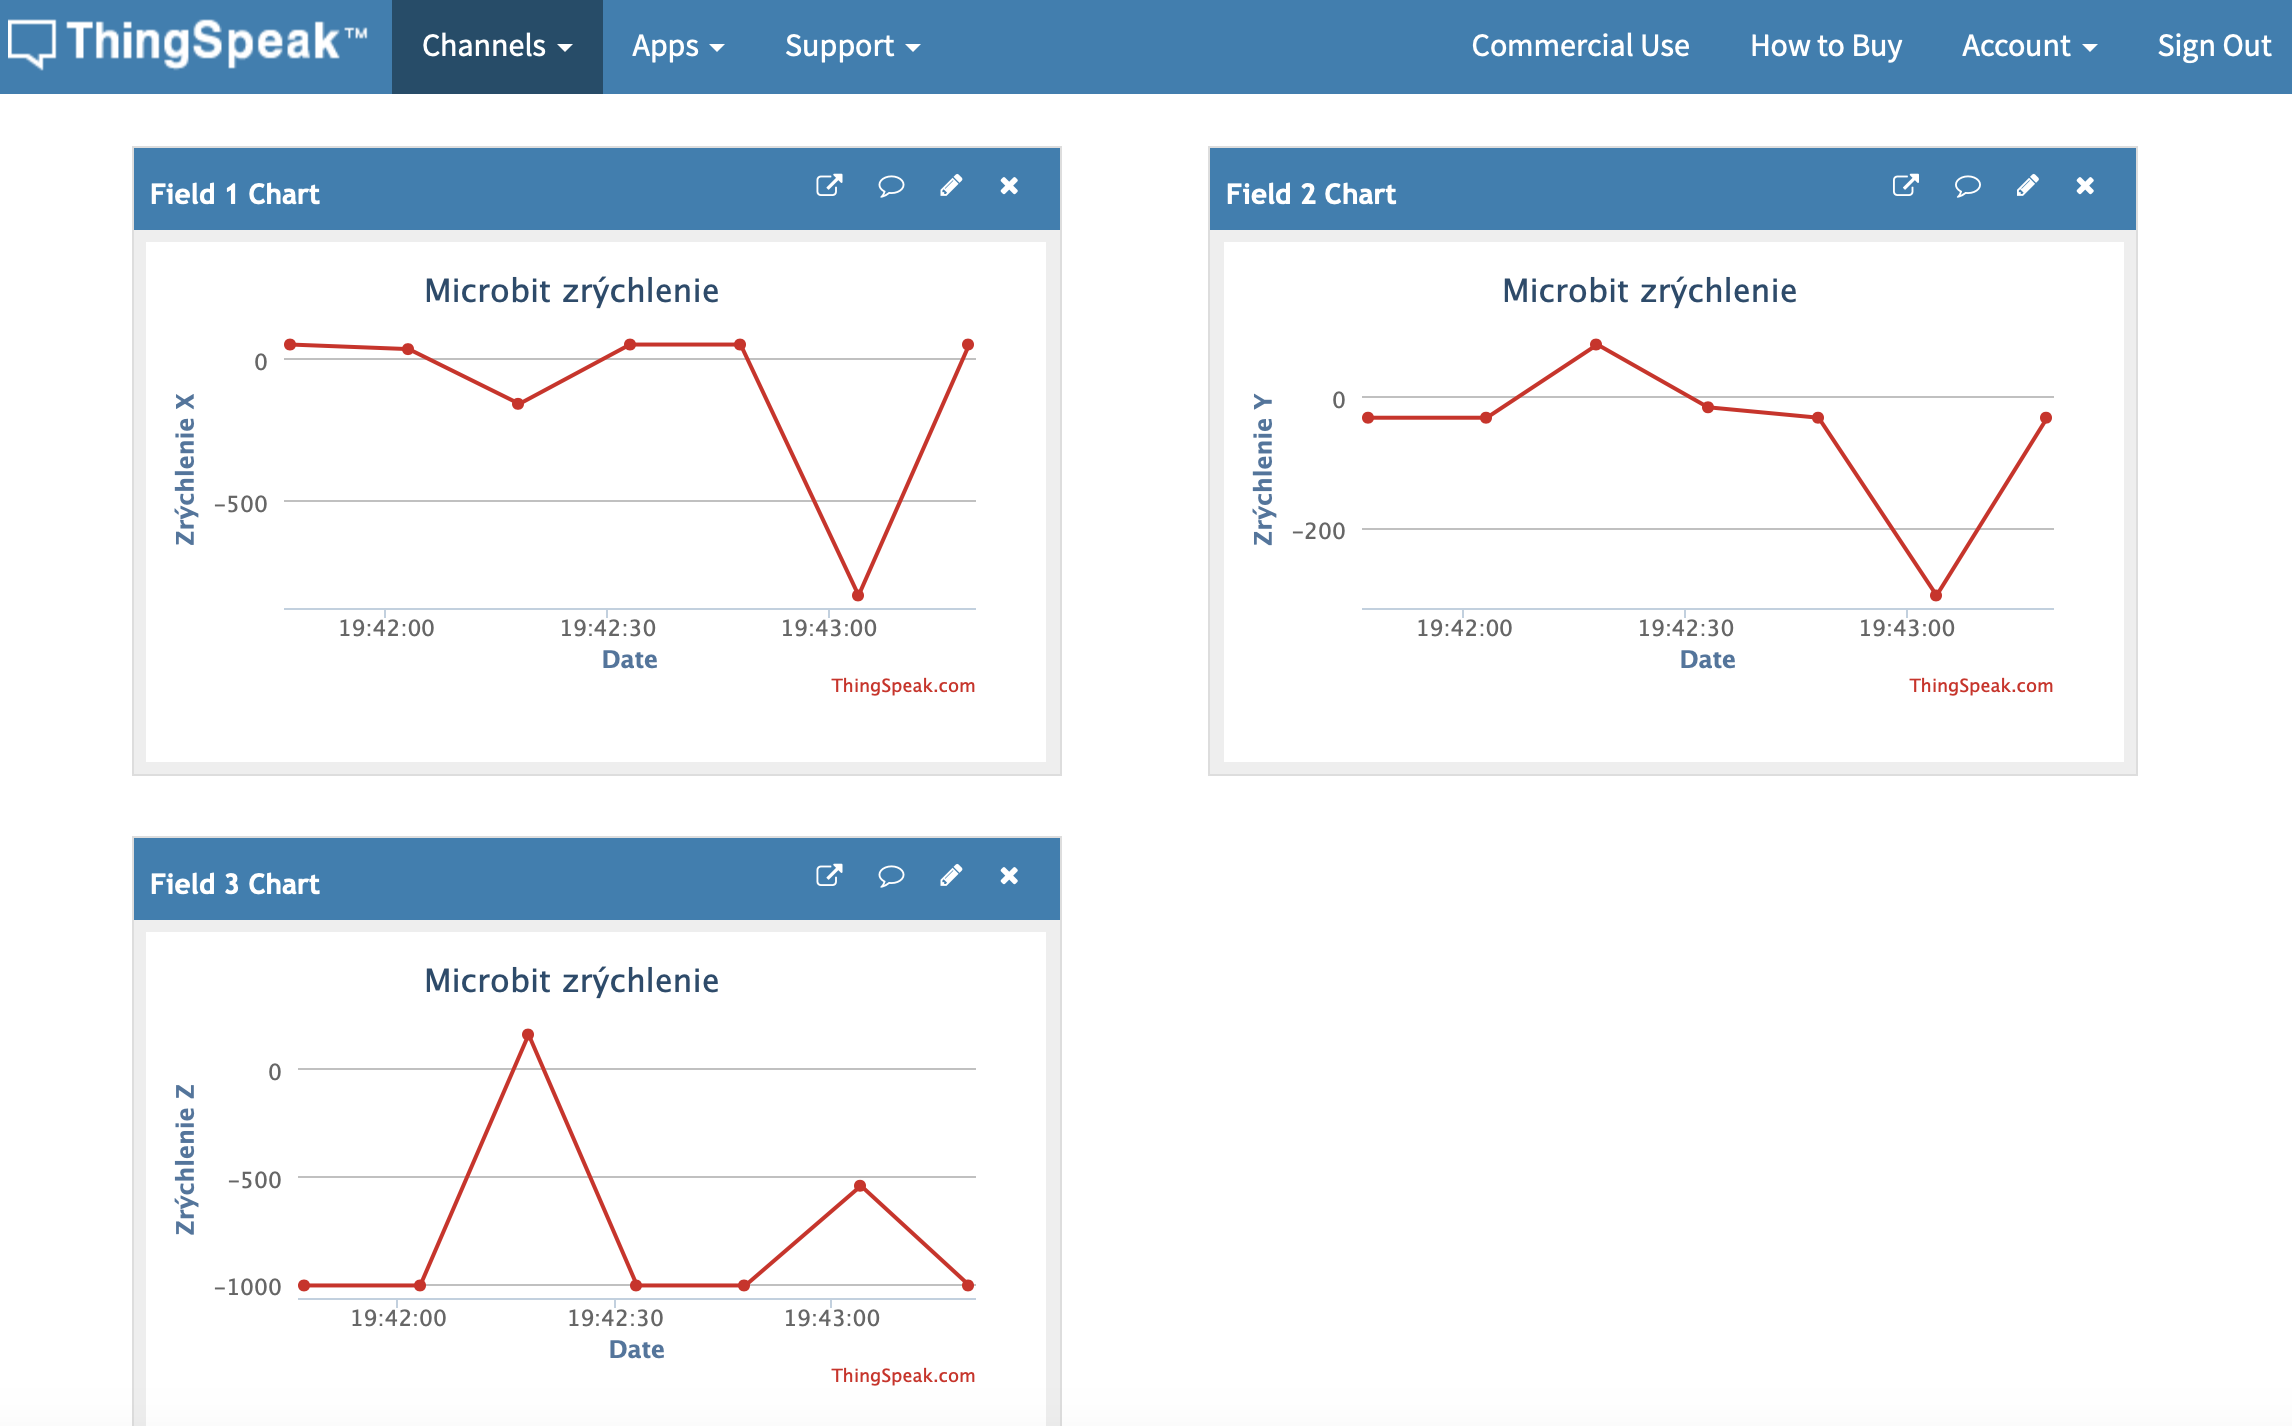Image resolution: width=2292 pixels, height=1426 pixels.
Task: Click the comment icon on Field 1 Chart
Action: tap(890, 186)
